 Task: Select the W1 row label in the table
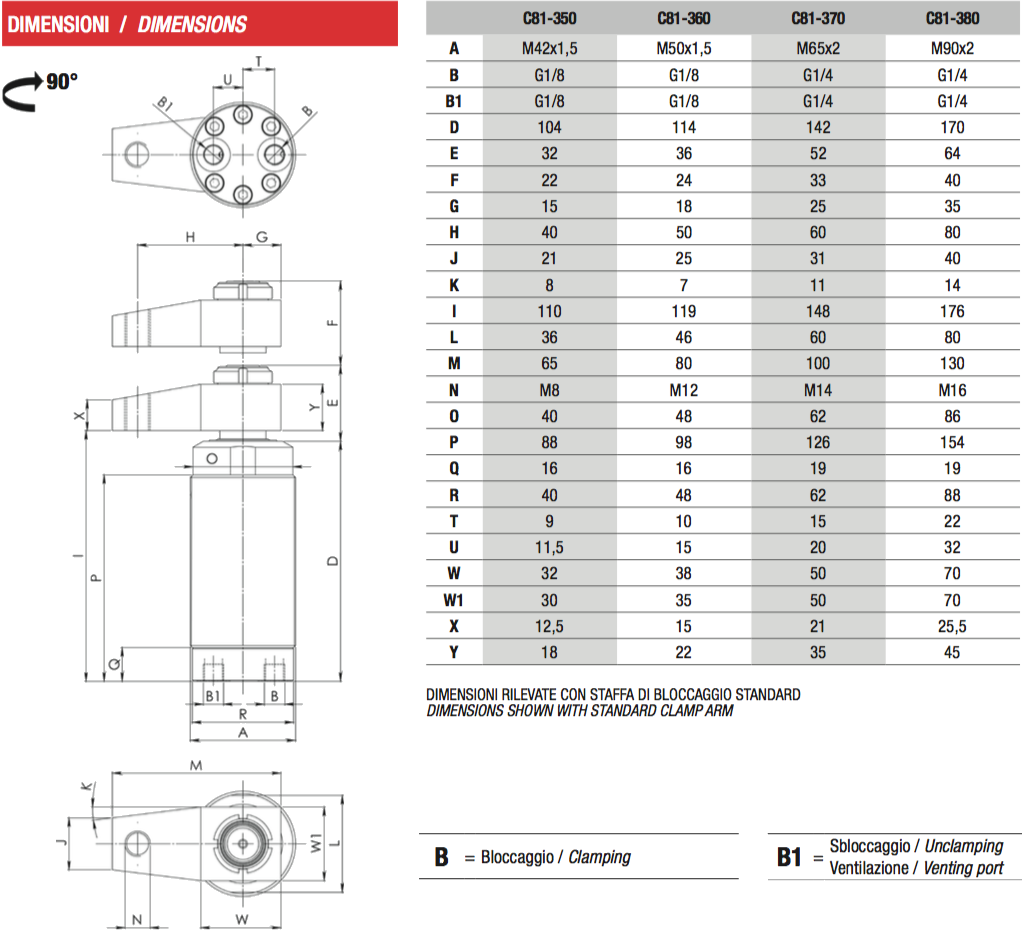(x=454, y=600)
